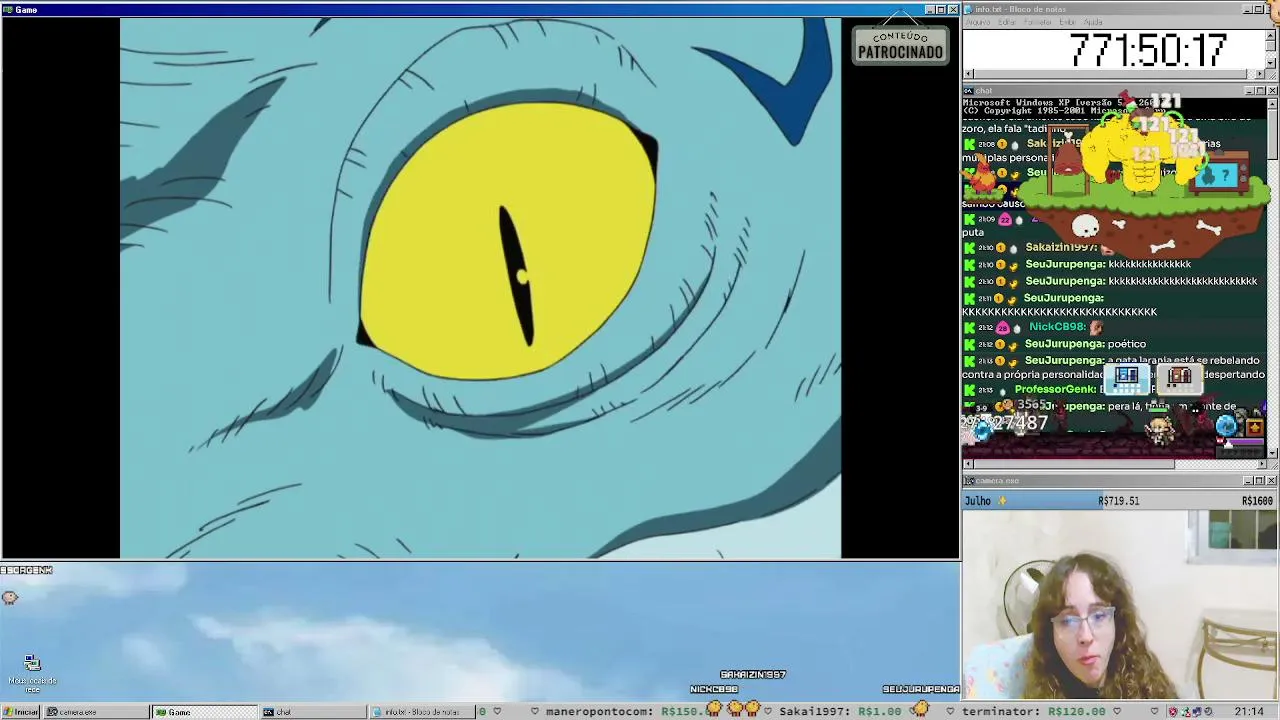The height and width of the screenshot is (720, 1280).
Task: Open Meus locais de rede desktop icon
Action: (x=32, y=673)
